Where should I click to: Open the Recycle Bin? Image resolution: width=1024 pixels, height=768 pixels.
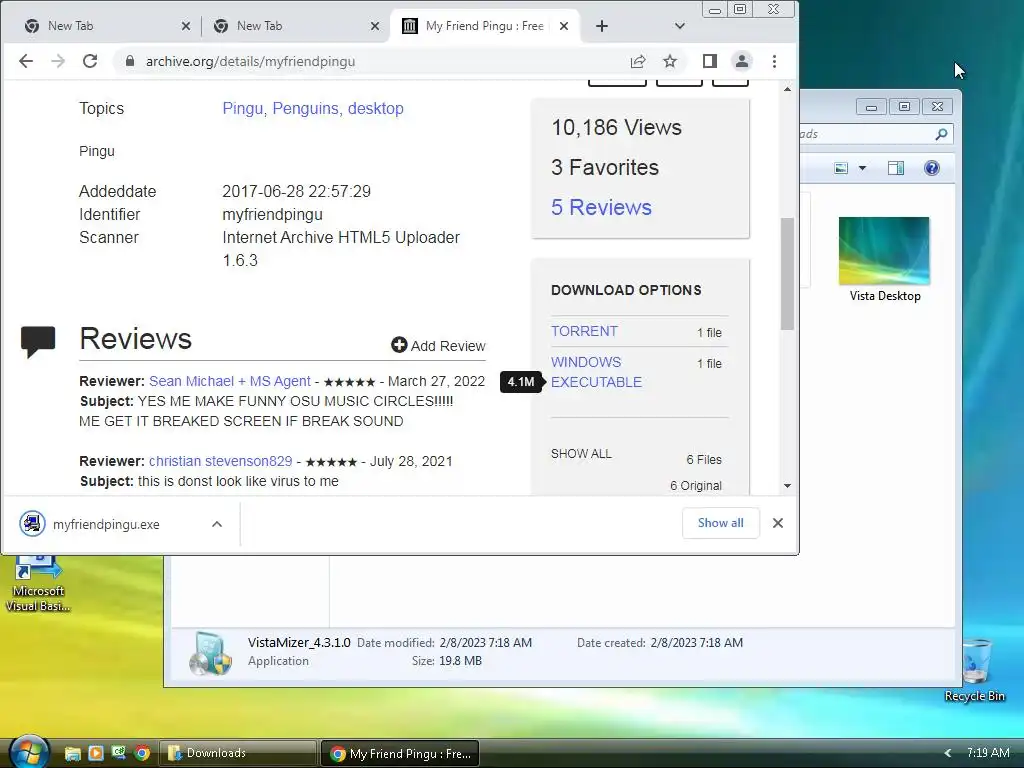point(974,670)
